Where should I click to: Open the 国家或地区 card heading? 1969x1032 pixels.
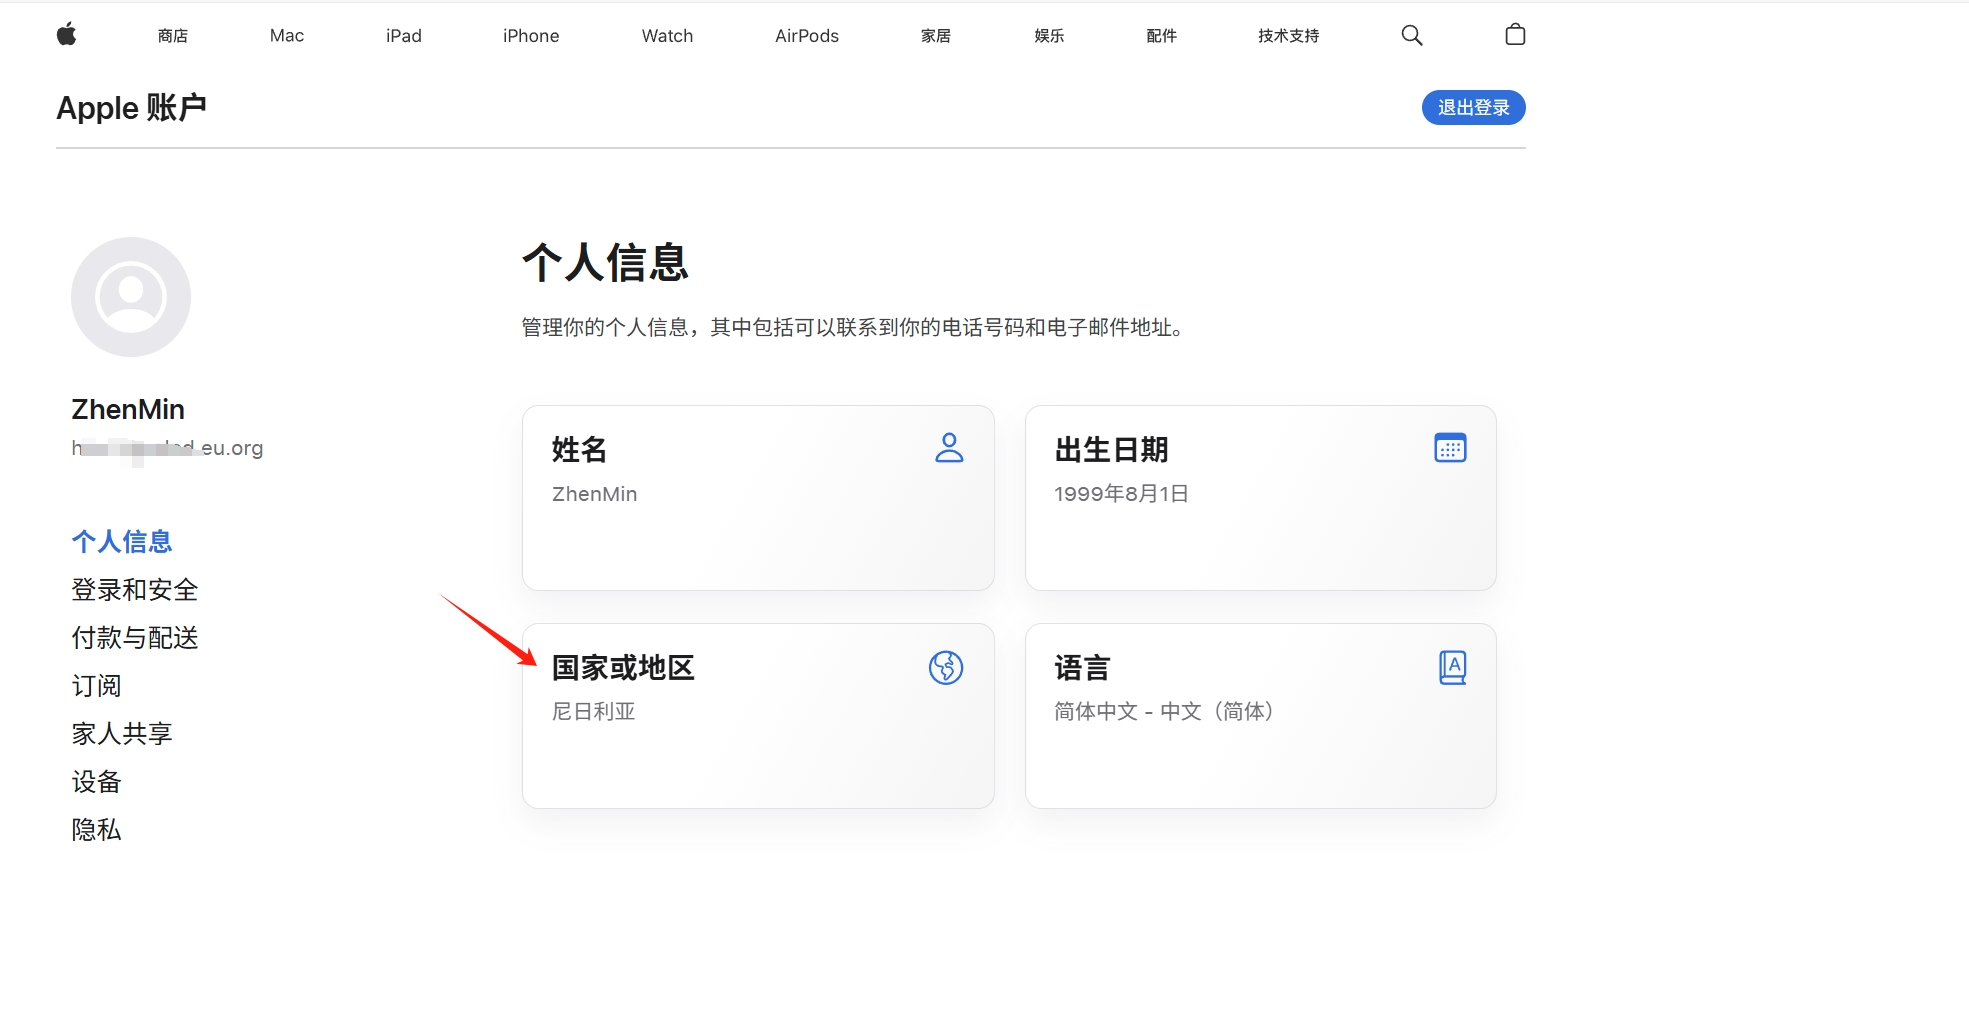tap(623, 667)
